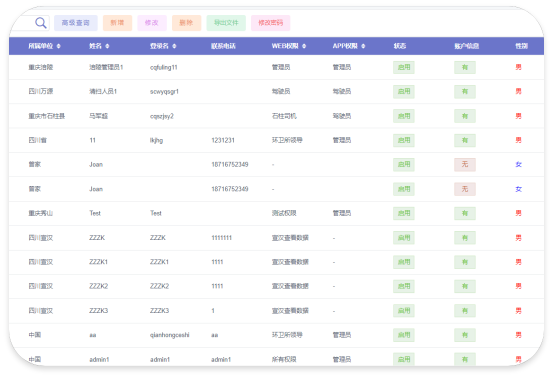Click the 四川万源 unit cell
Image resolution: width=553 pixels, height=378 pixels.
tap(41, 92)
